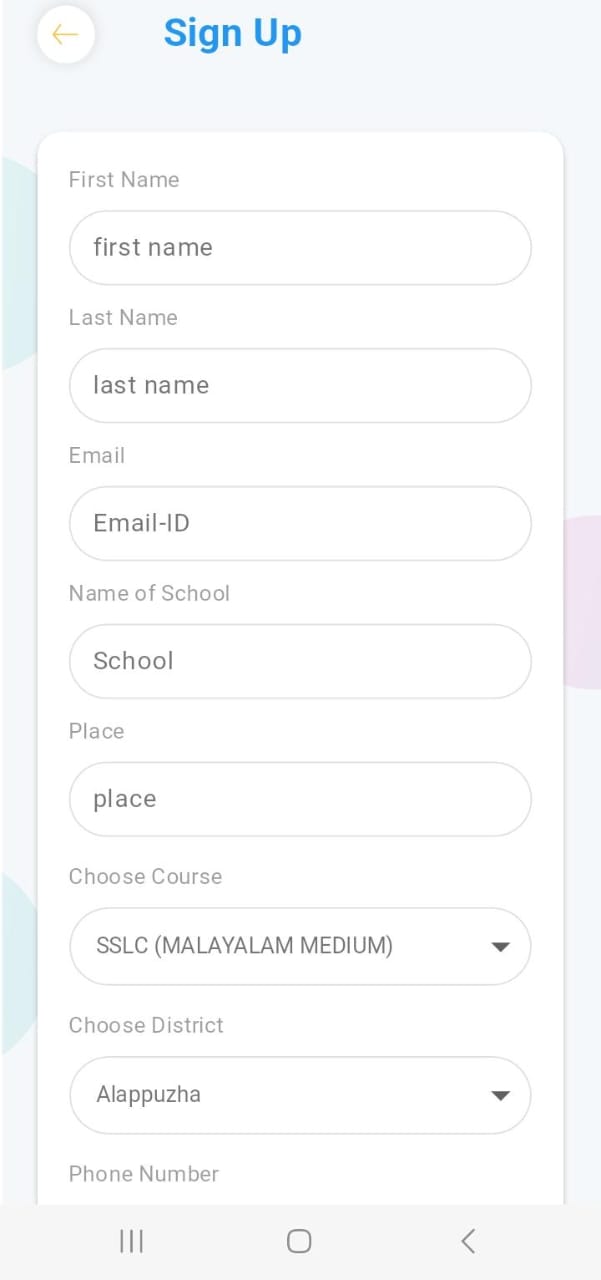Open the SSLC (MALAYALAM MEDIUM) course dropdown

click(280, 946)
